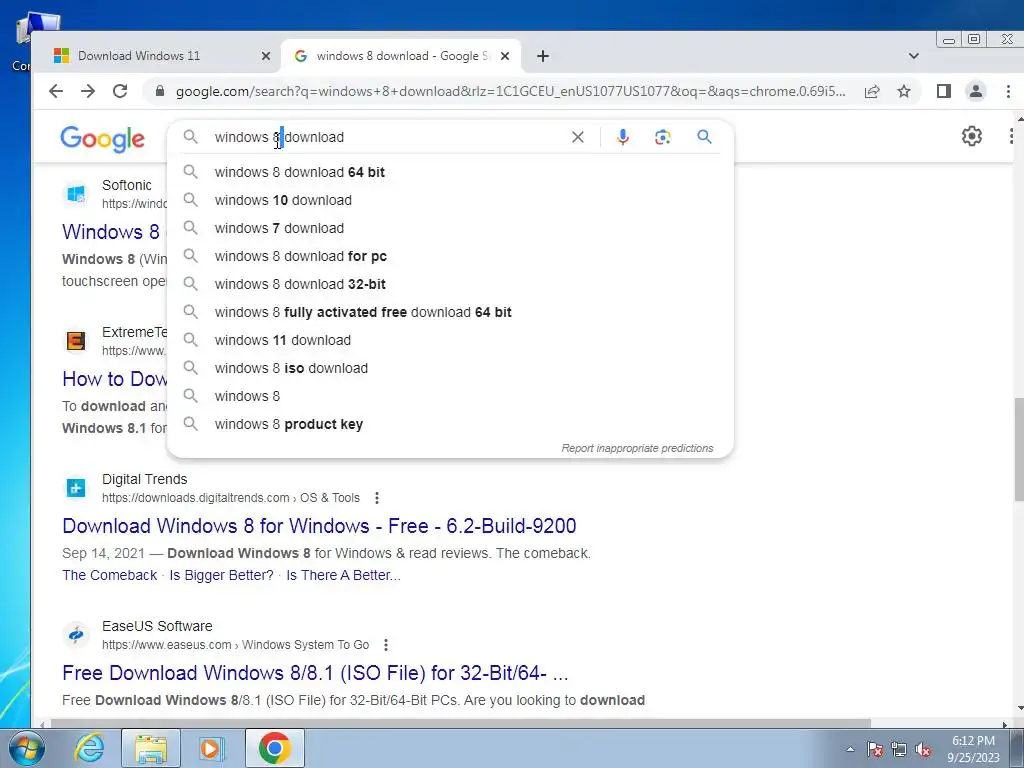Open Free Download Windows 8/8.1 ISO result
Viewport: 1024px width, 768px height.
[315, 673]
